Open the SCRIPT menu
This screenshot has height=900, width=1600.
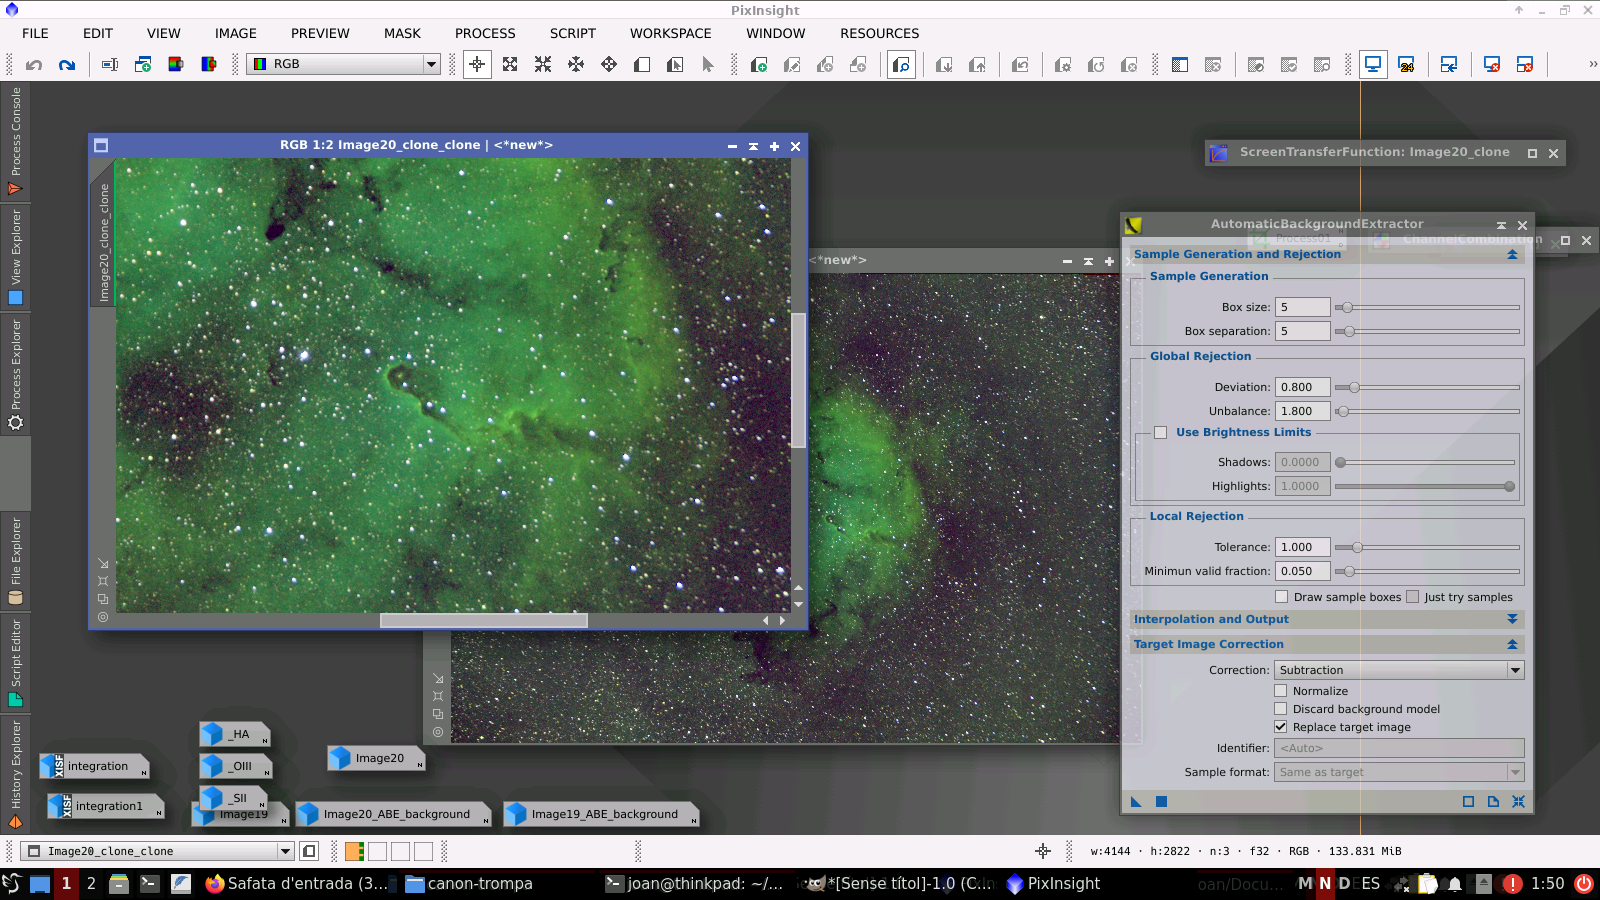coord(572,33)
